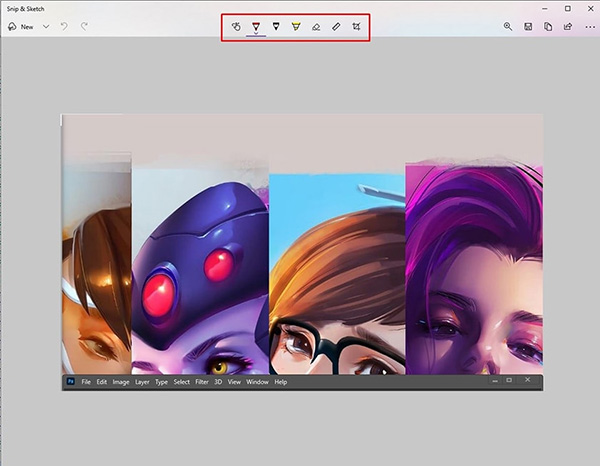The image size is (600, 466).
Task: Save the snip as file
Action: click(x=528, y=26)
